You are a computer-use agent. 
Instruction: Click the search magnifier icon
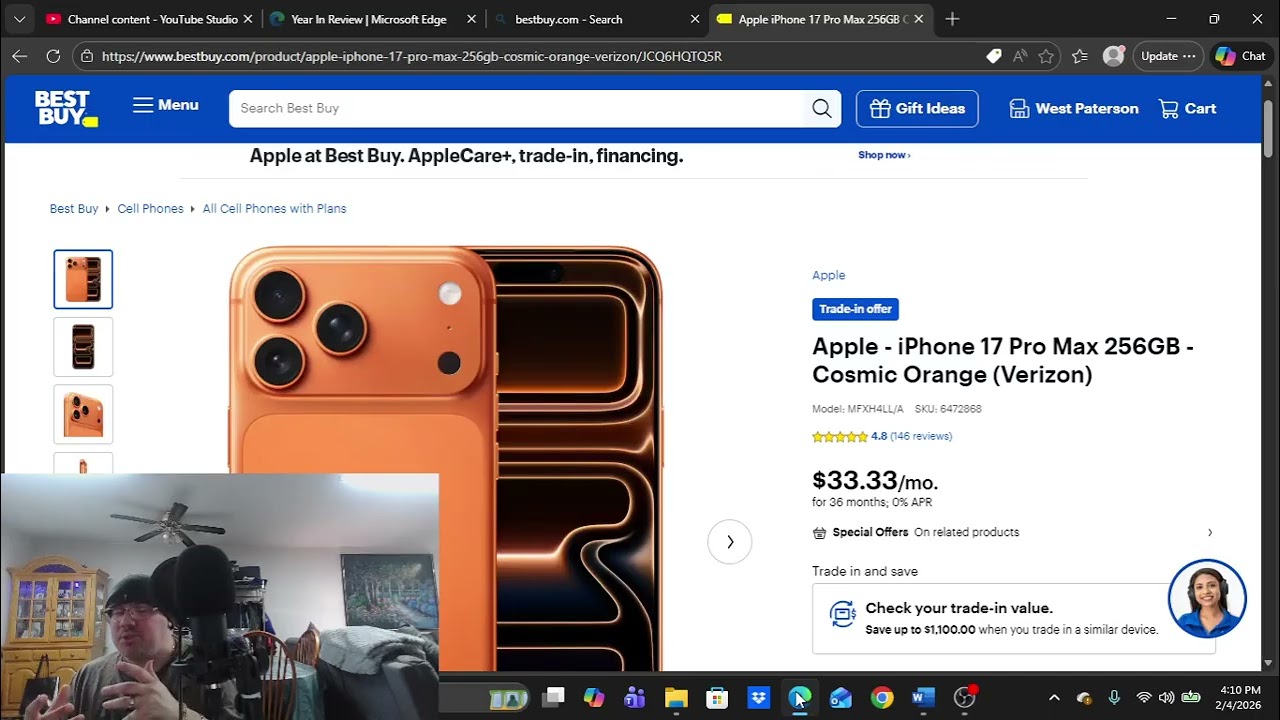[x=822, y=108]
